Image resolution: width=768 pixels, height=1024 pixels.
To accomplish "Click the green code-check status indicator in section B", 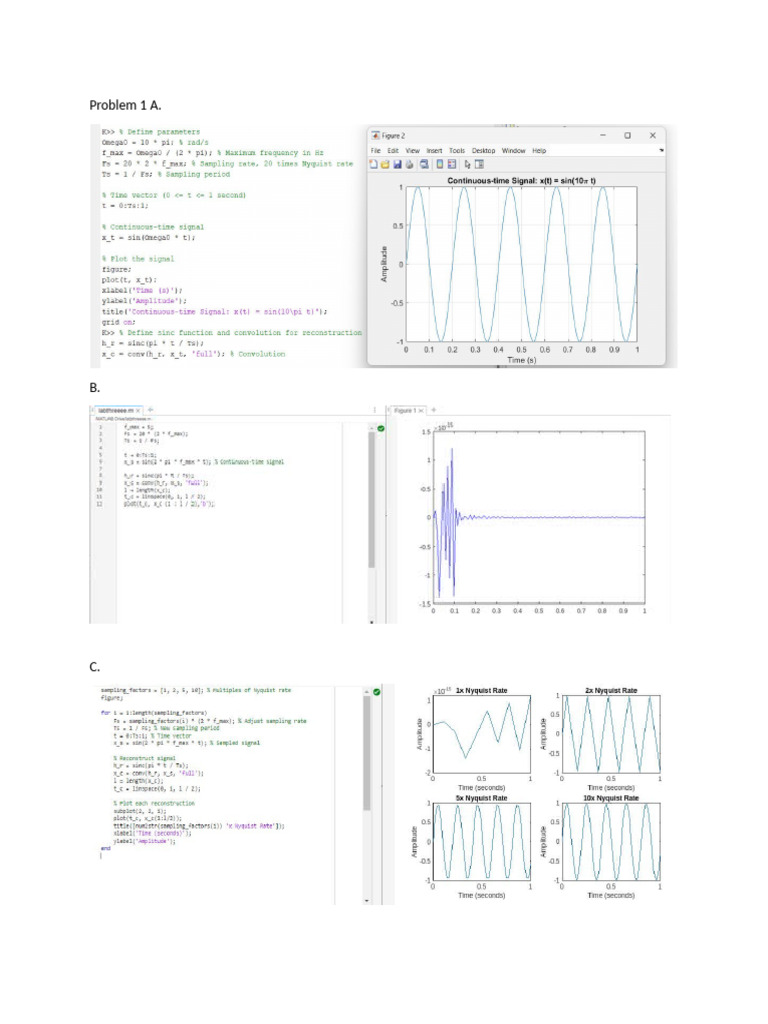I will pyautogui.click(x=381, y=428).
